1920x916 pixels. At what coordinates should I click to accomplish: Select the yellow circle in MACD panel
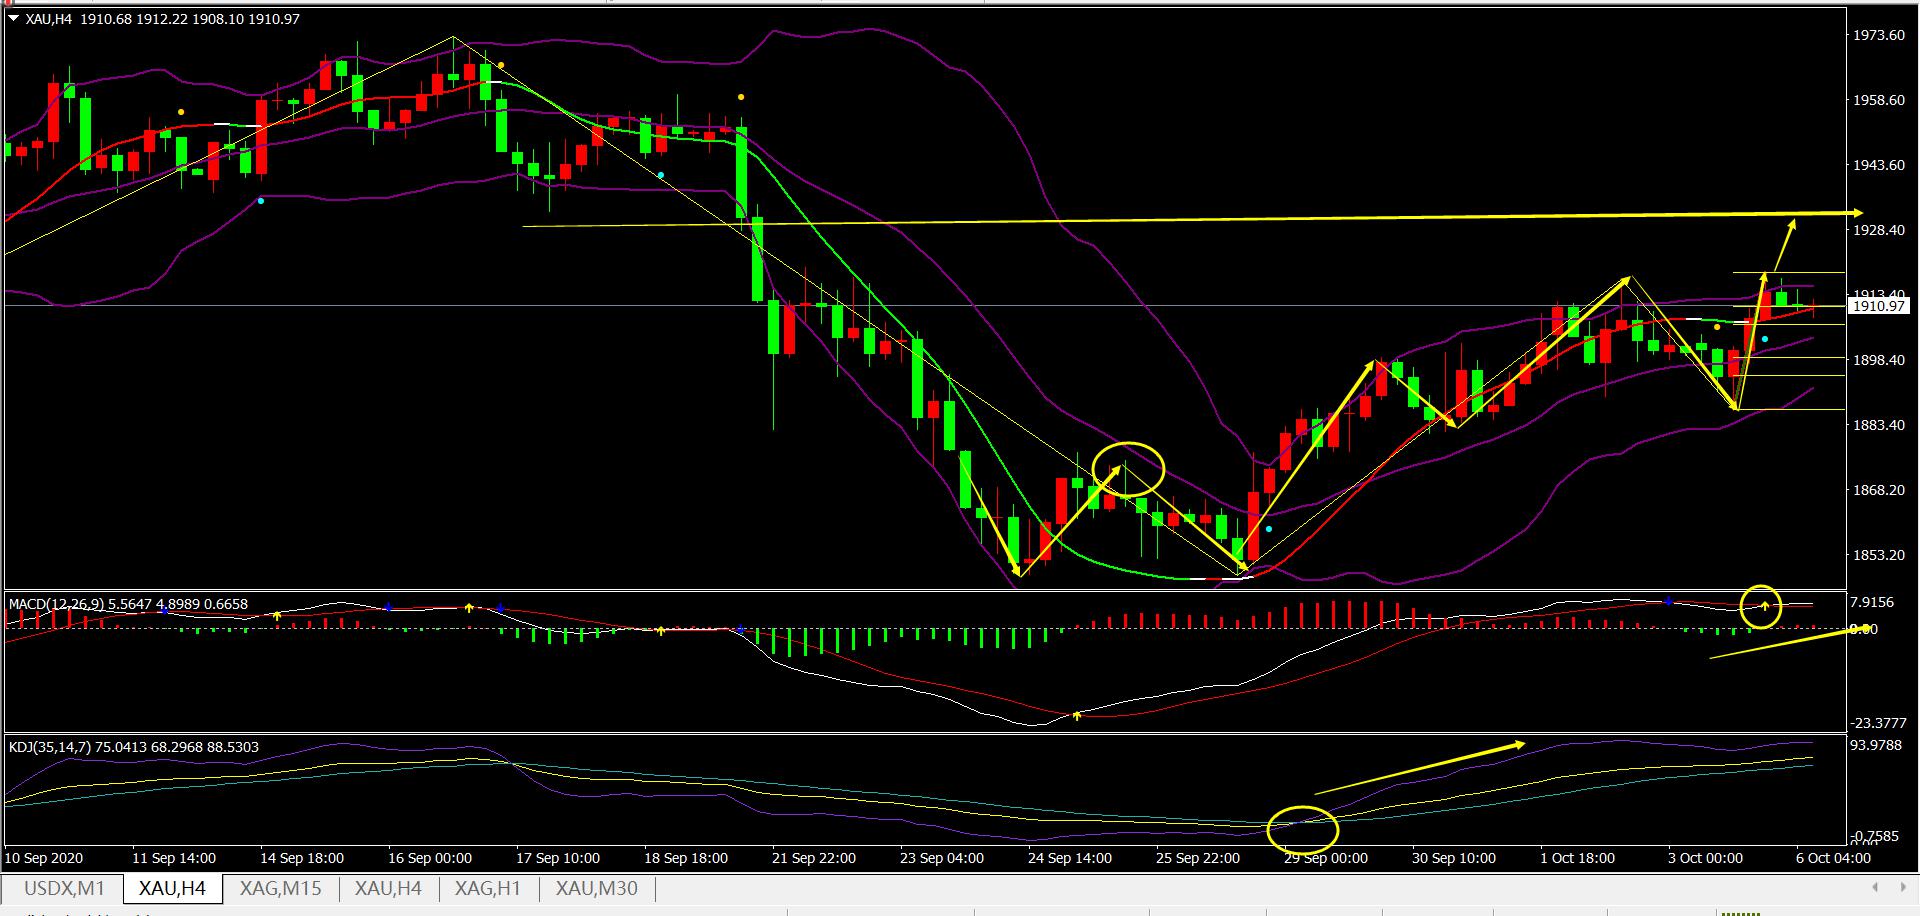click(x=1760, y=606)
